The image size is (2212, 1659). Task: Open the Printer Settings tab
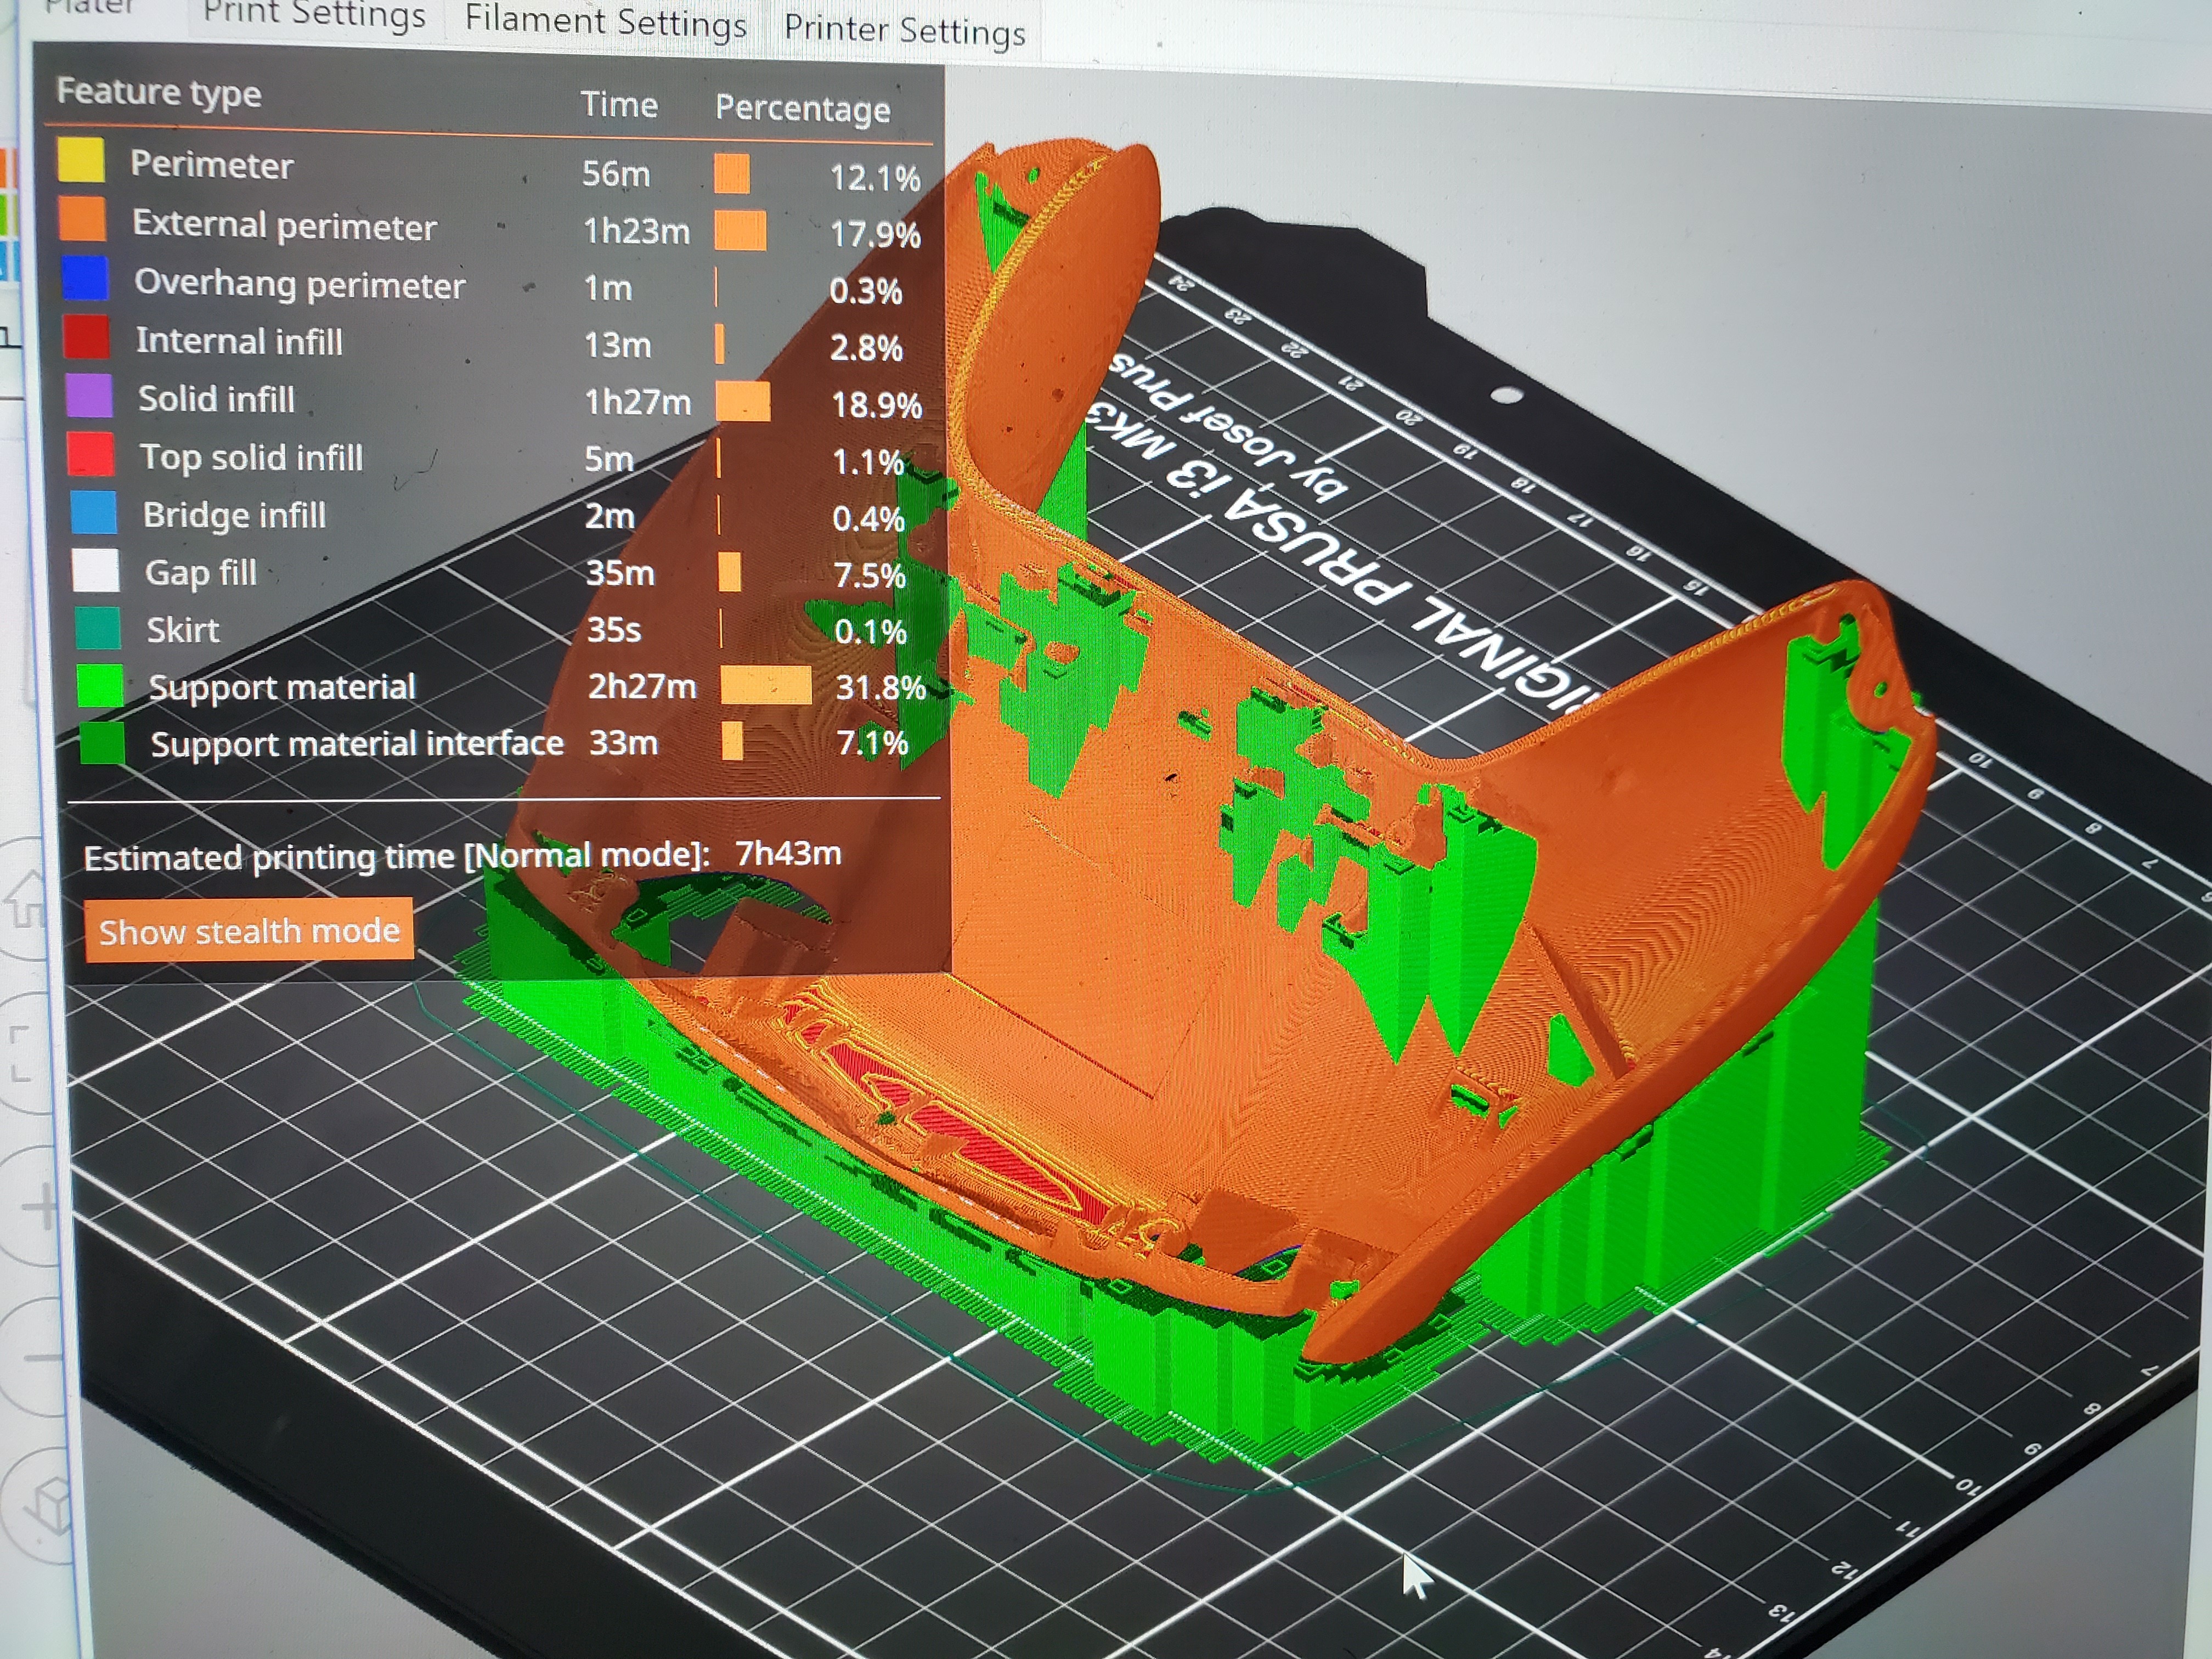click(904, 29)
